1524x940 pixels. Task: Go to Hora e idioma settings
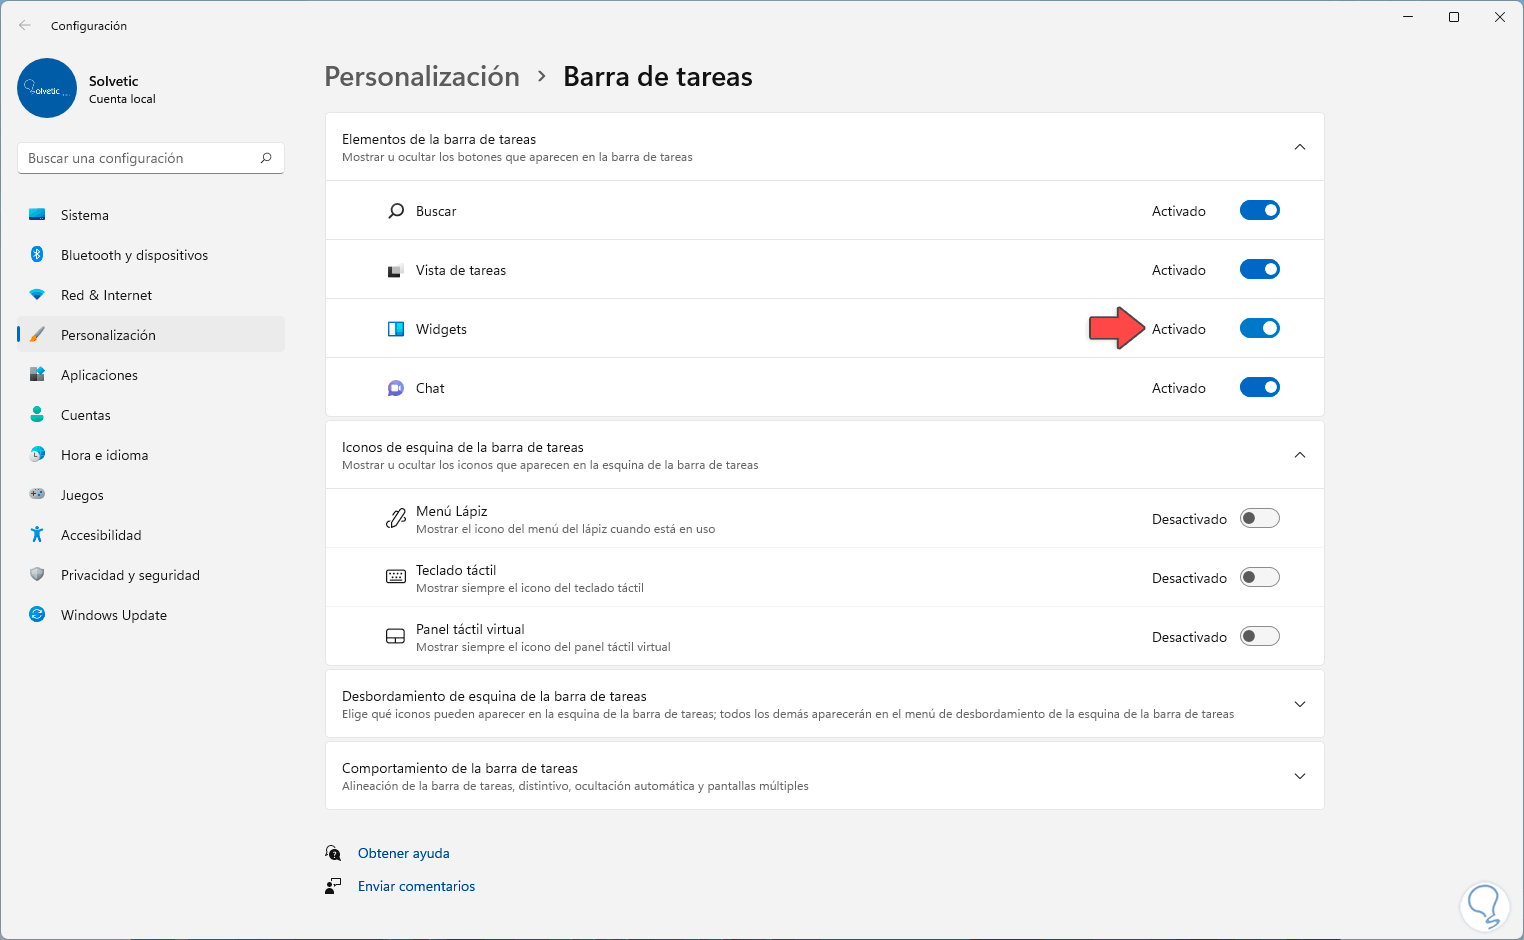tap(104, 455)
